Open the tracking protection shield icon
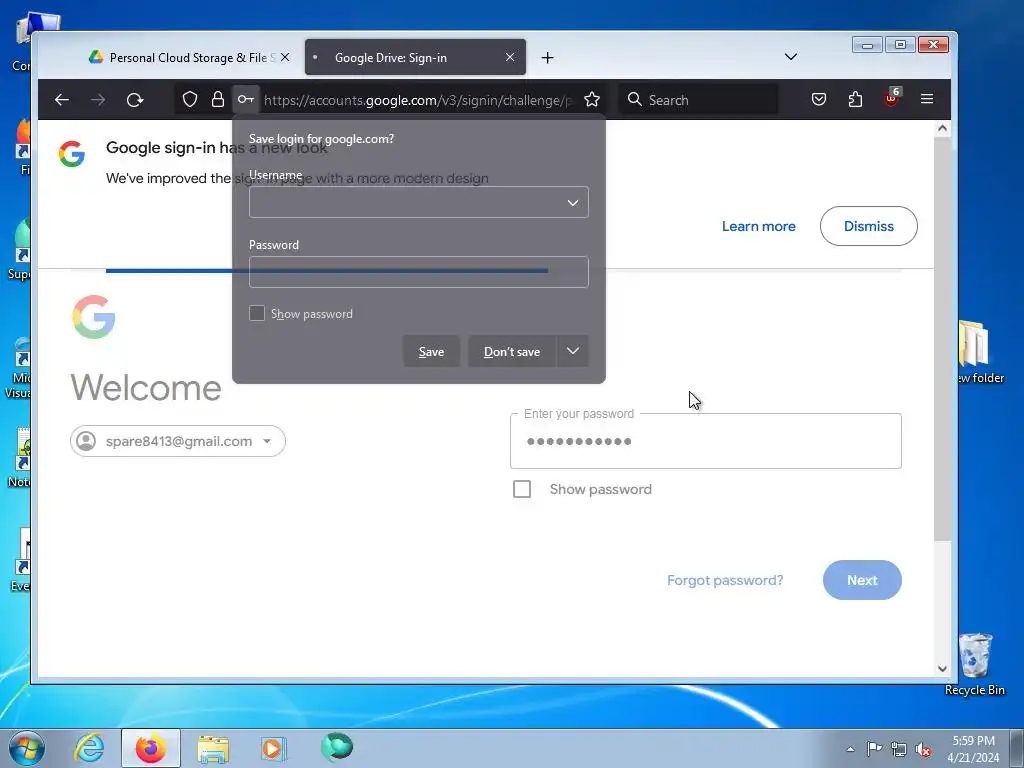Viewport: 1024px width, 768px height. pos(189,99)
